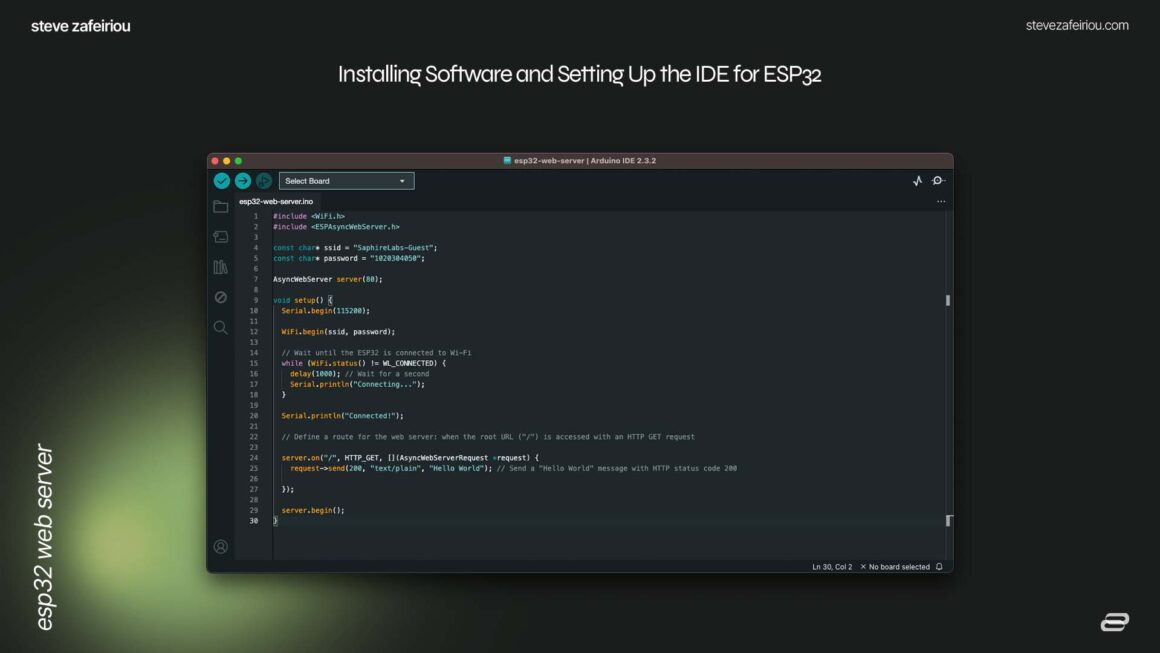Toggle notifications bell in status bar
This screenshot has height=653, width=1160.
(x=939, y=567)
